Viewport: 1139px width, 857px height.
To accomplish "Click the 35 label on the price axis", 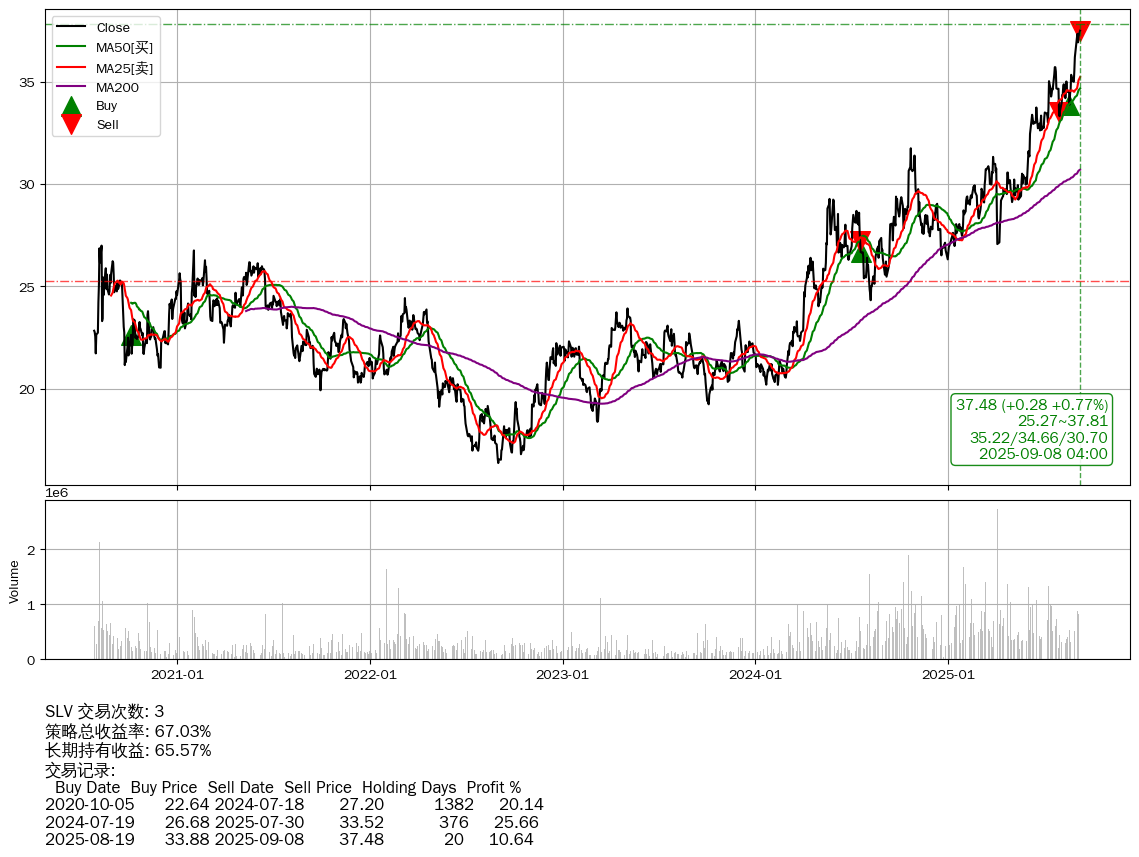I will point(28,82).
